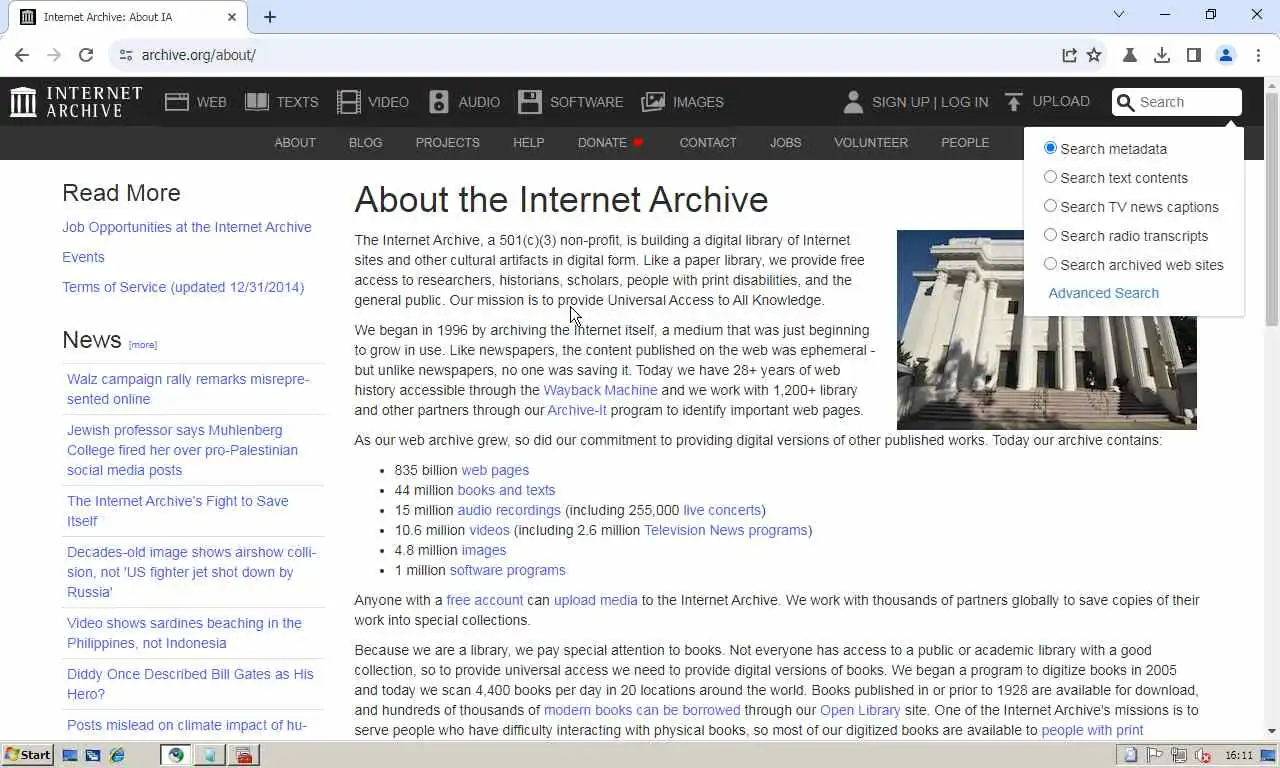
Task: Open the Chrome profile avatar
Action: pyautogui.click(x=1226, y=55)
